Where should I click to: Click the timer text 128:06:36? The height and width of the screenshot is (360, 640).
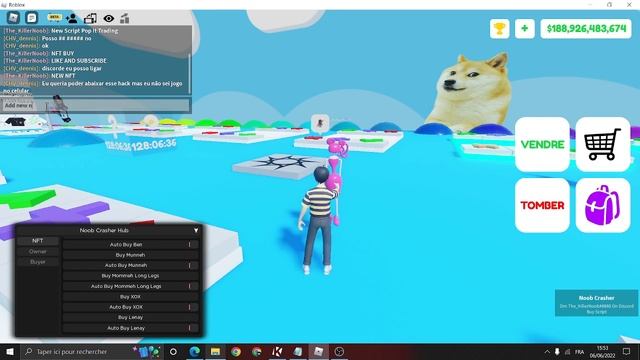(154, 144)
